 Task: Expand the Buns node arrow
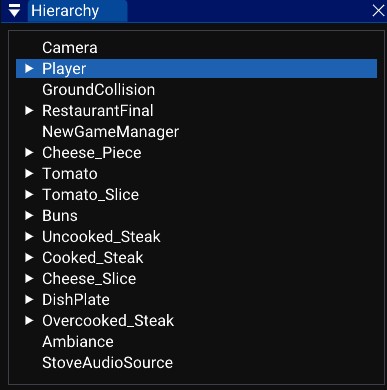pyautogui.click(x=29, y=216)
